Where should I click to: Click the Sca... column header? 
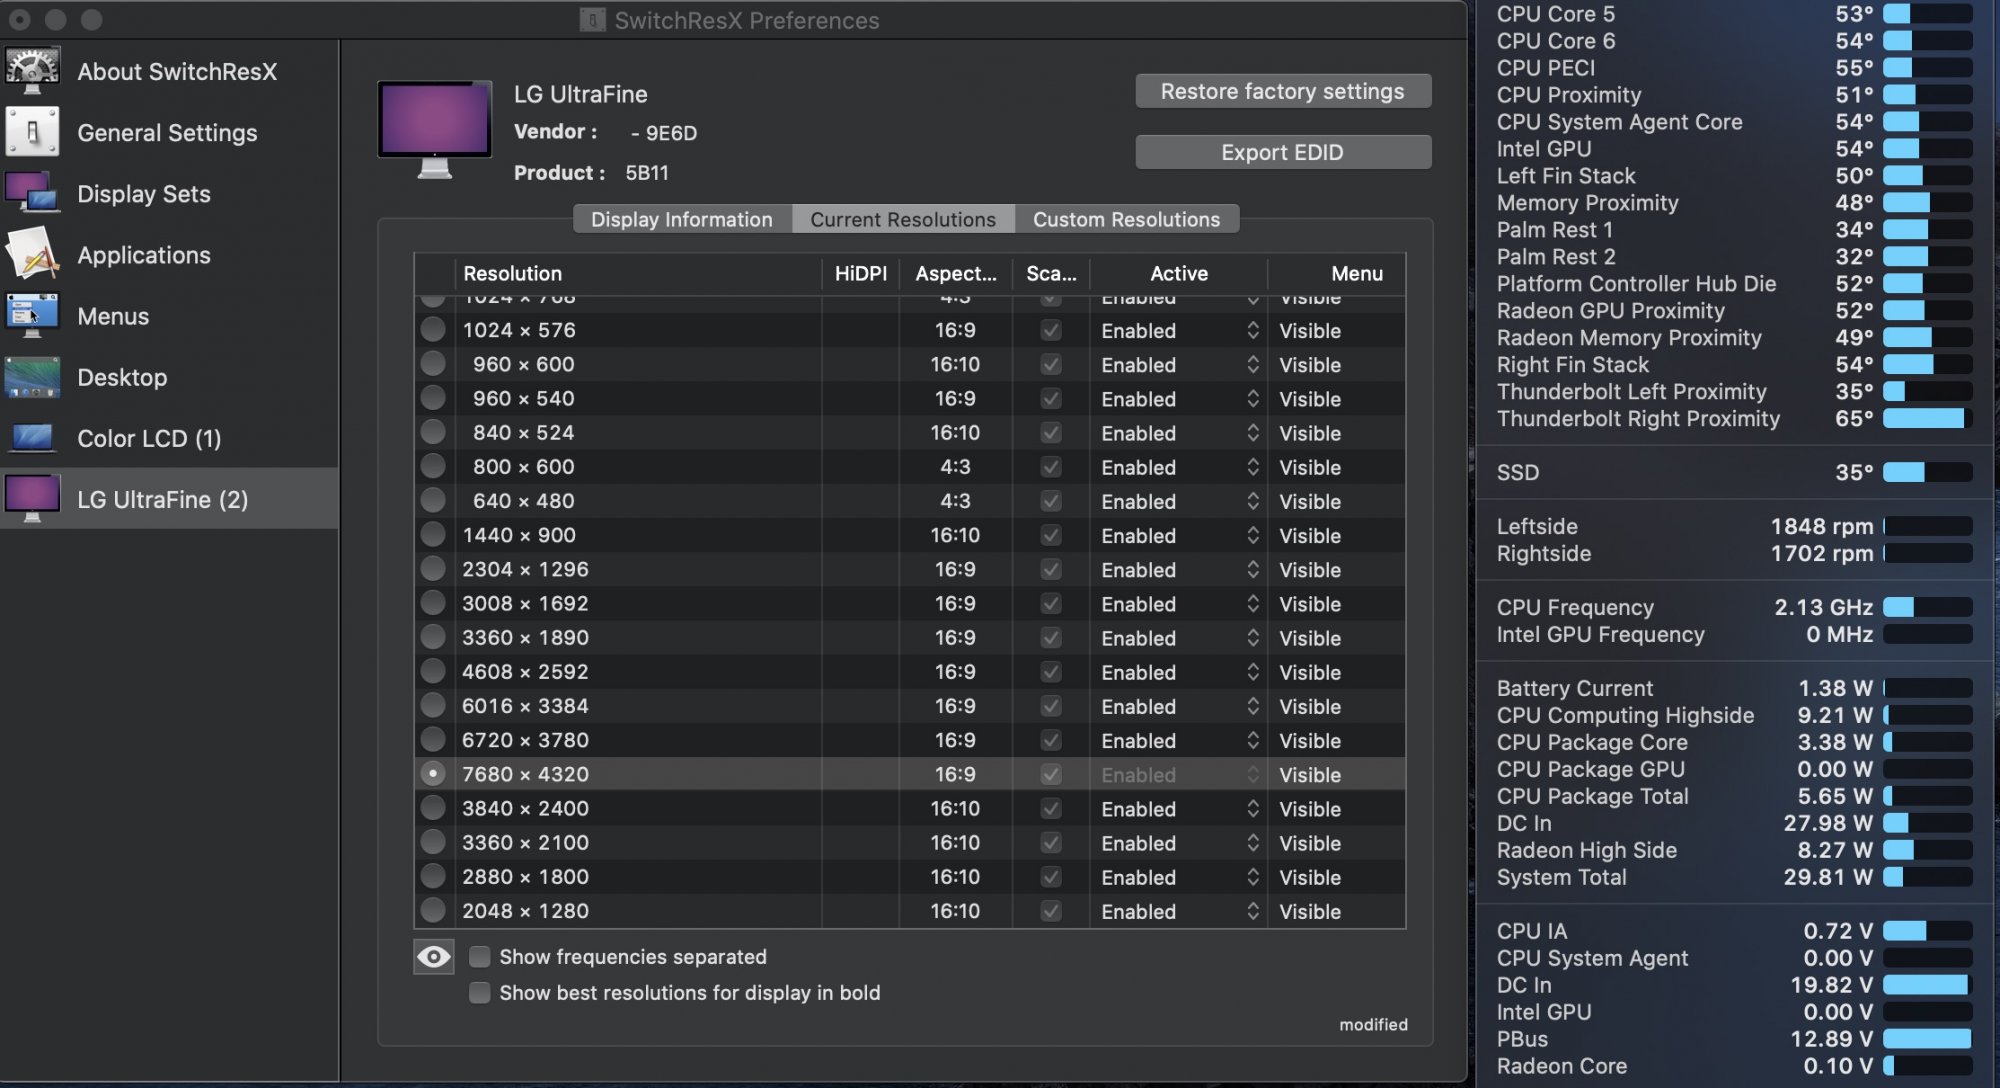[x=1051, y=273]
